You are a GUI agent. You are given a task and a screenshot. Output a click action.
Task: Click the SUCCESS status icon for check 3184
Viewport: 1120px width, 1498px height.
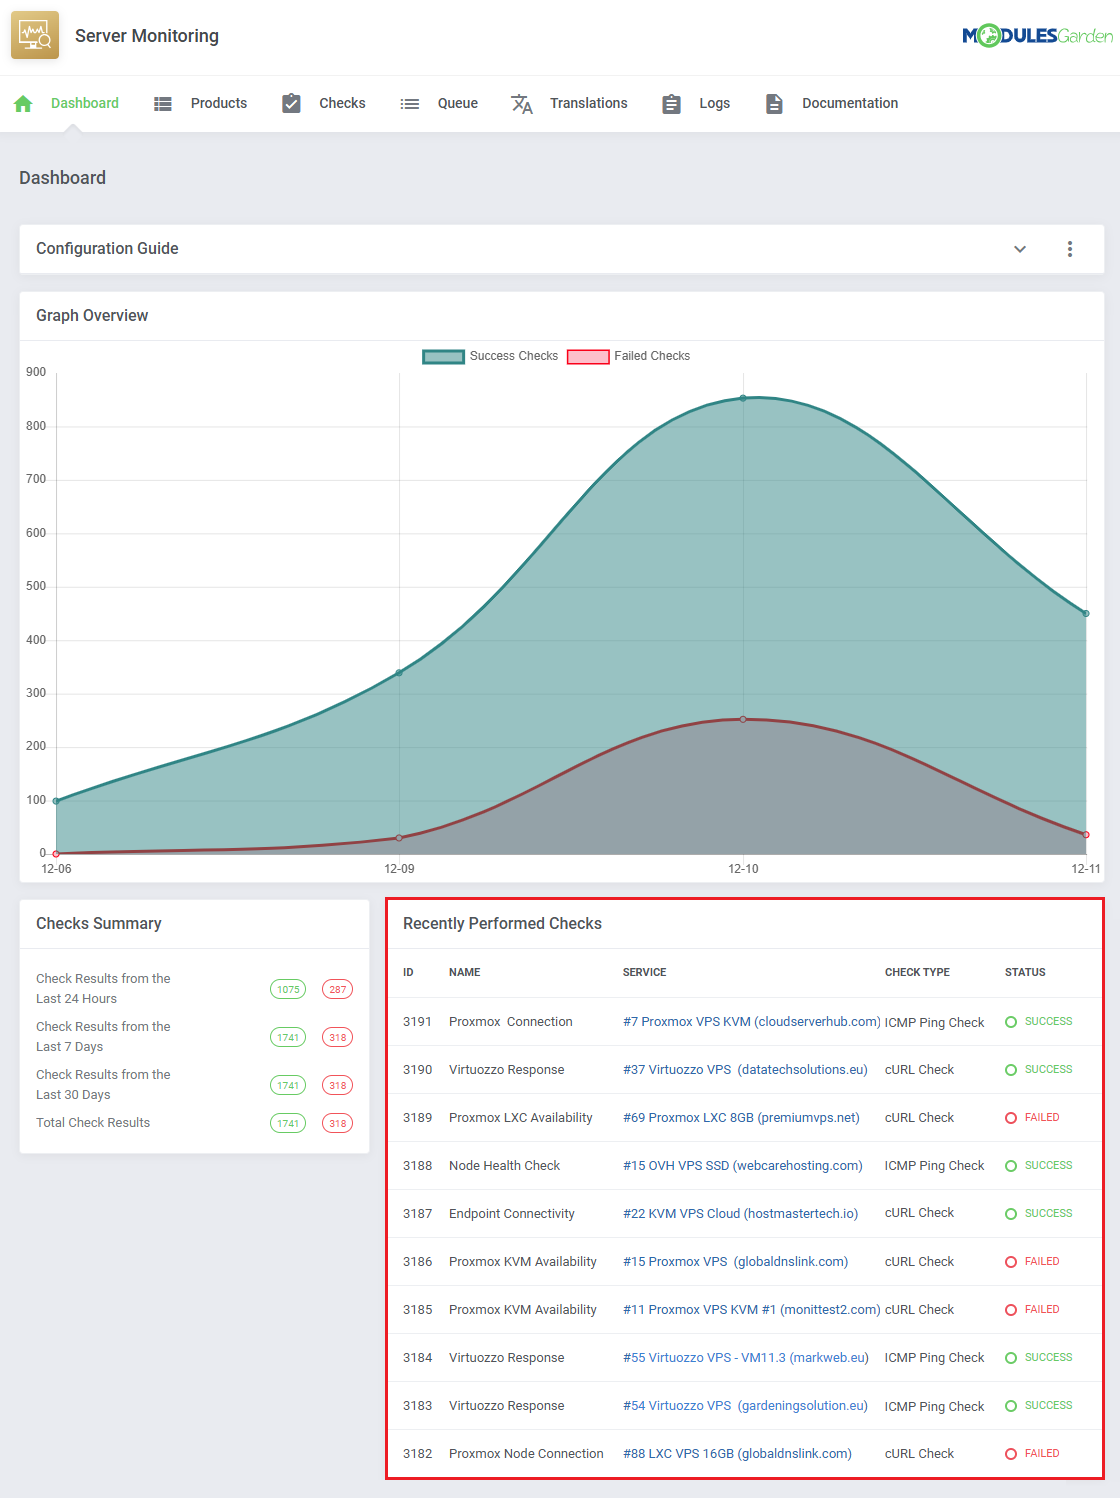tap(1011, 1358)
